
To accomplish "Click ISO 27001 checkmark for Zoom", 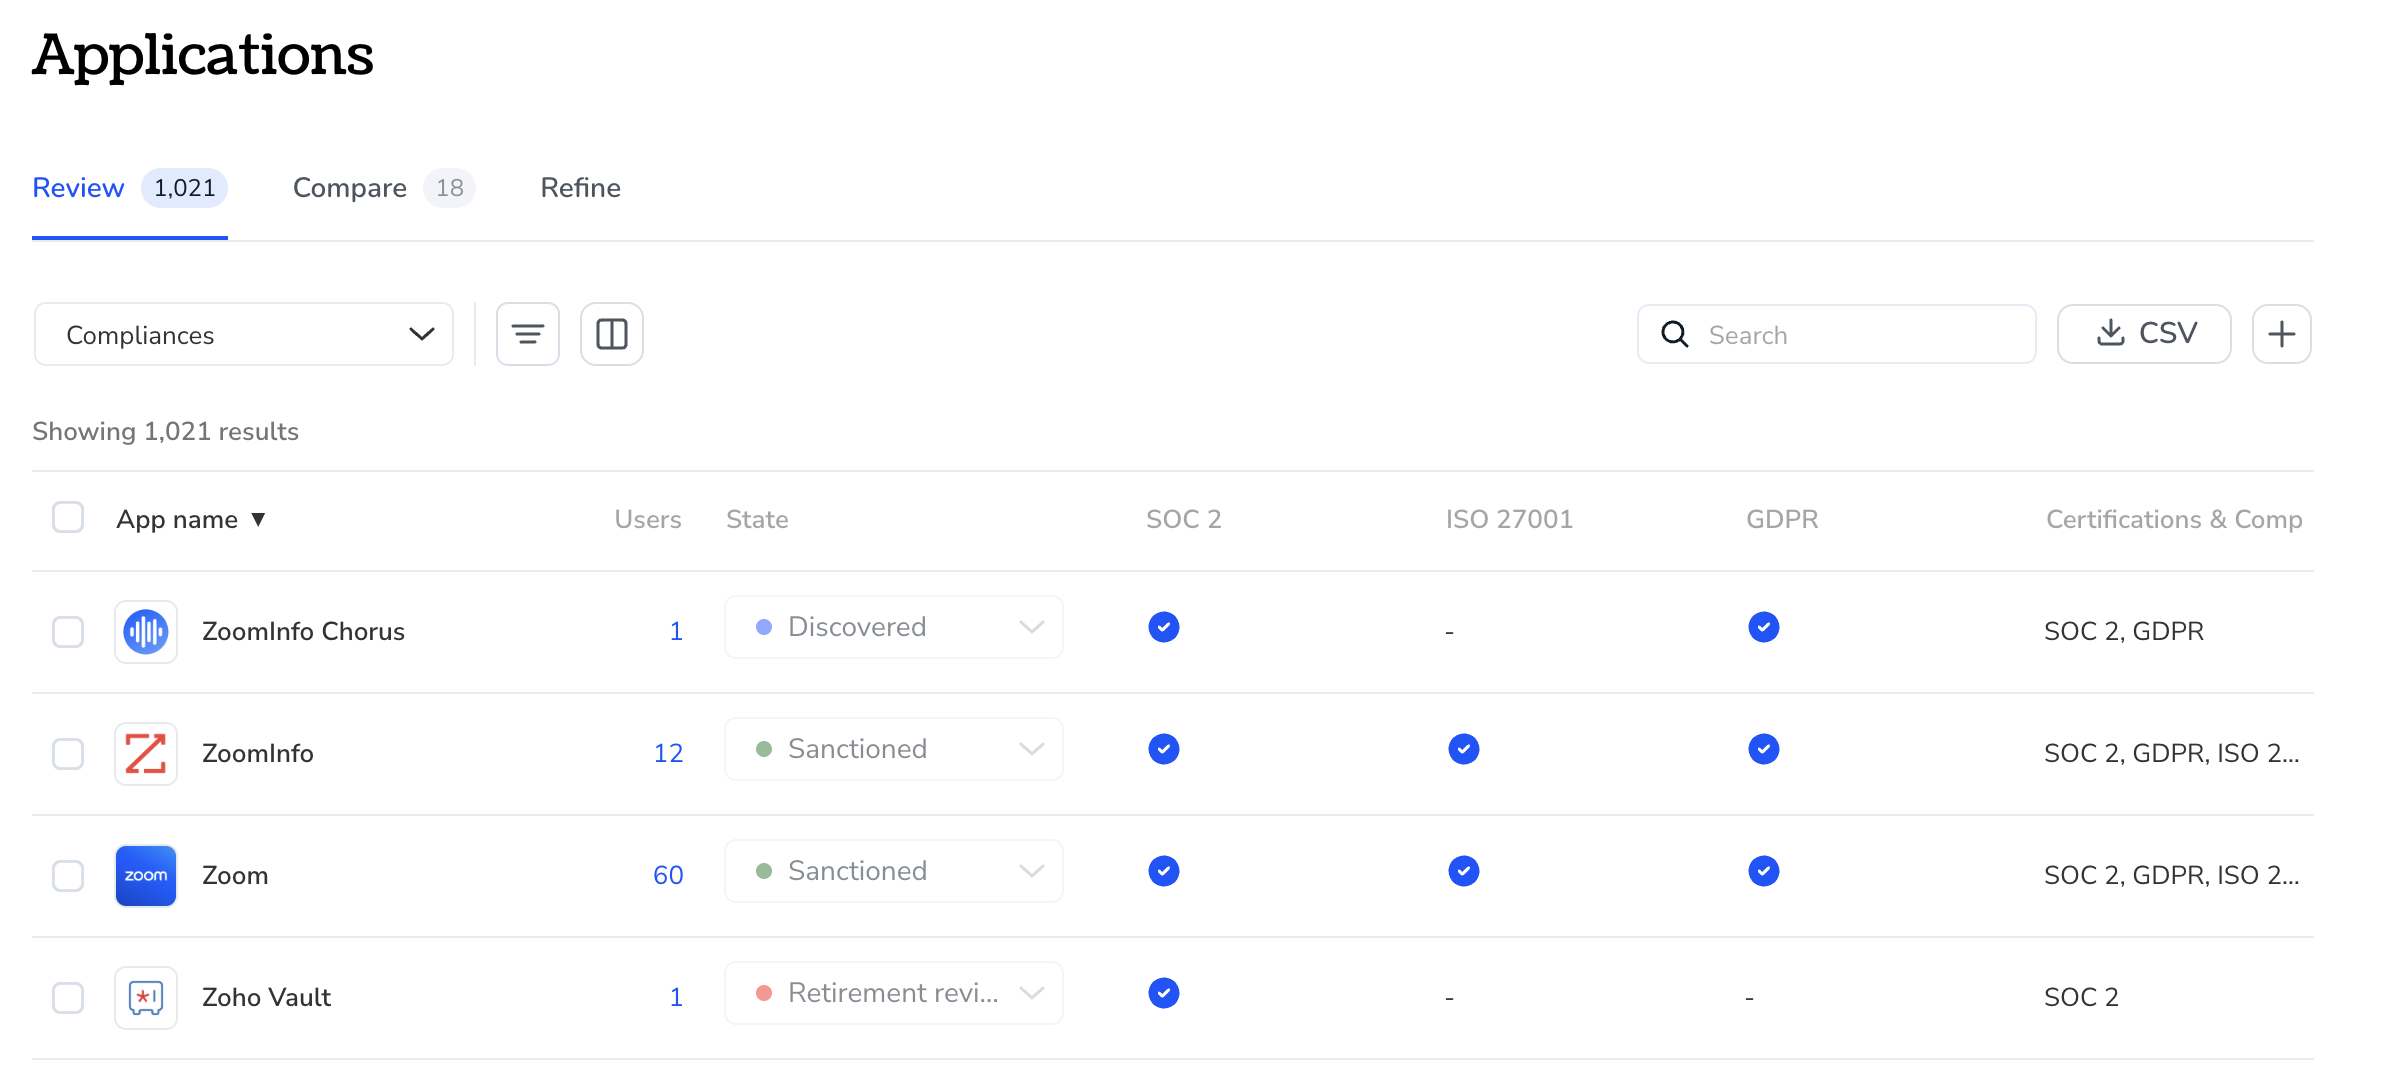I will (1464, 871).
